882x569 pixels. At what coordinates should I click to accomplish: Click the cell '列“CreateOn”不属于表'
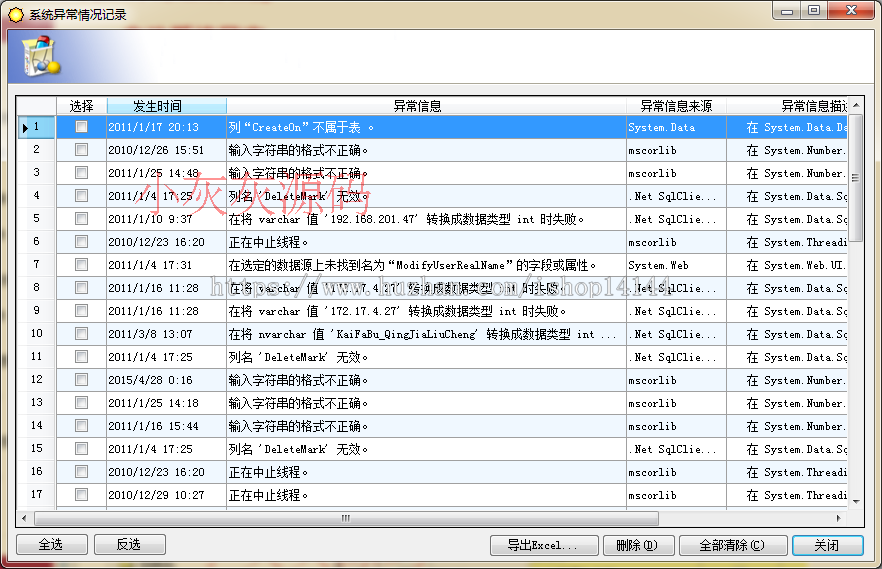(x=426, y=127)
